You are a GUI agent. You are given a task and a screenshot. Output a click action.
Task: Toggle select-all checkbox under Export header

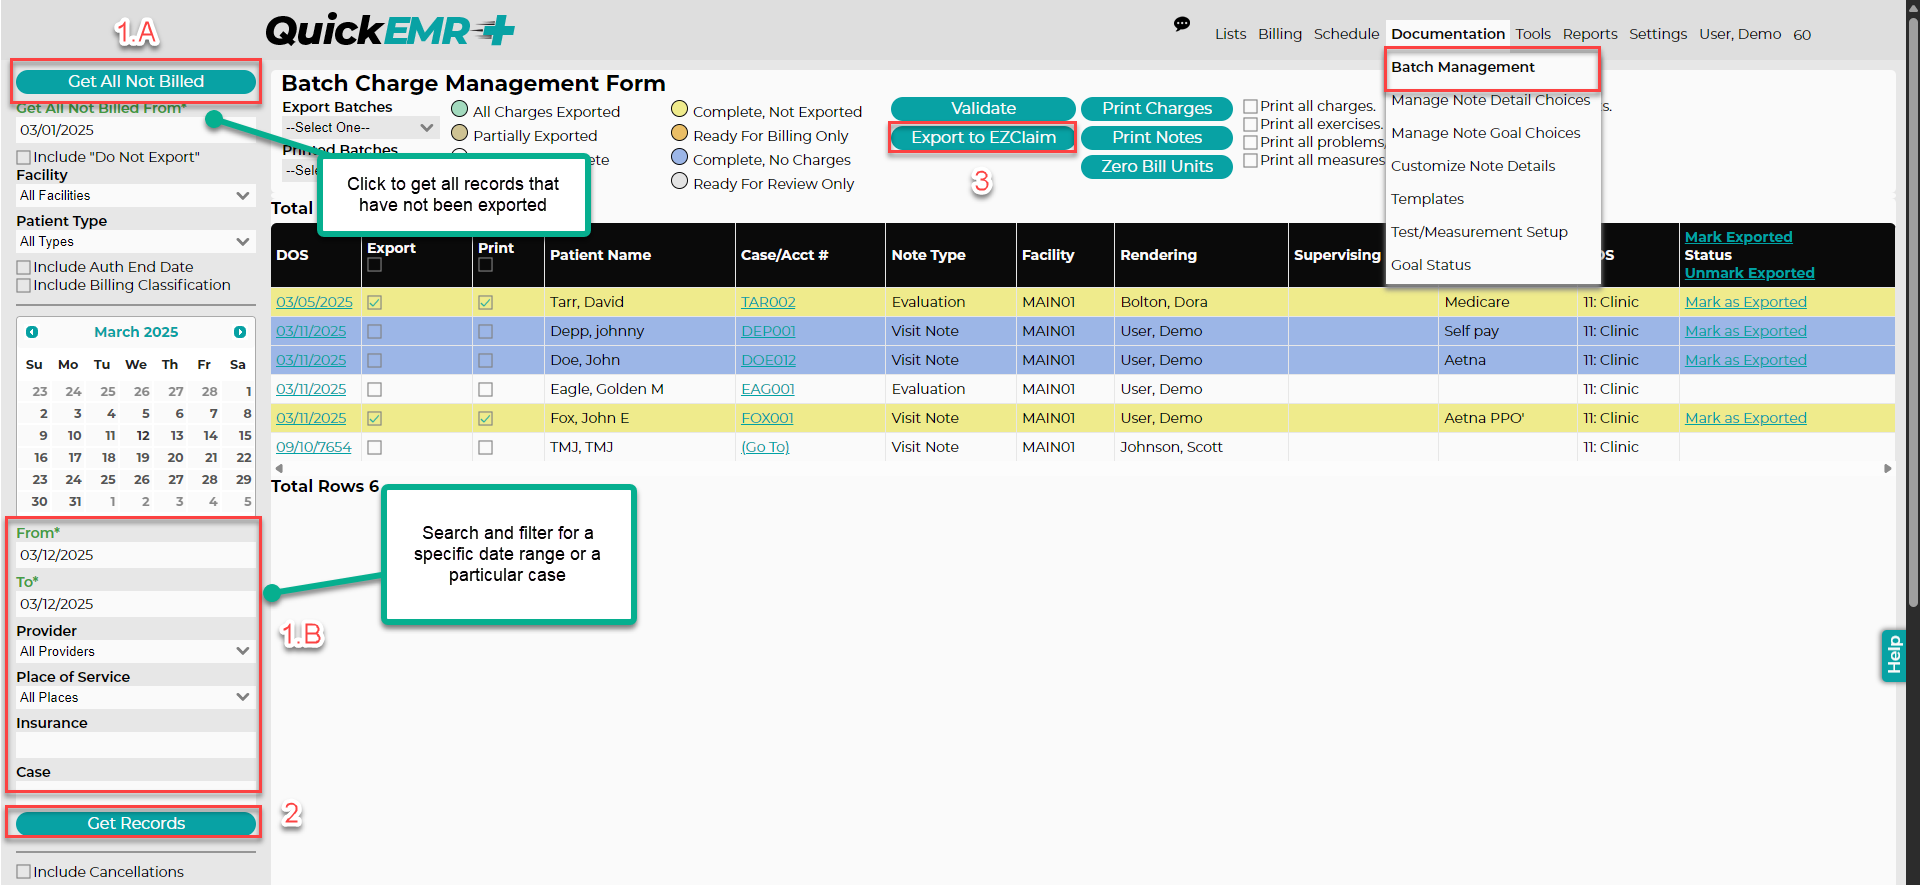pyautogui.click(x=375, y=265)
